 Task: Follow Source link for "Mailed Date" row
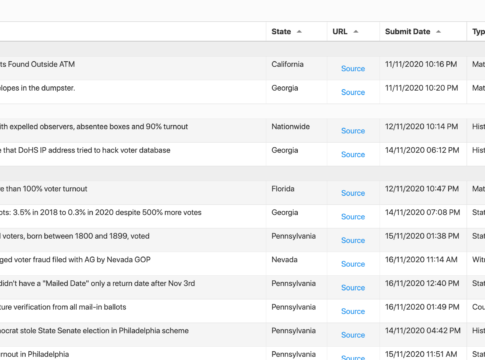[353, 288]
